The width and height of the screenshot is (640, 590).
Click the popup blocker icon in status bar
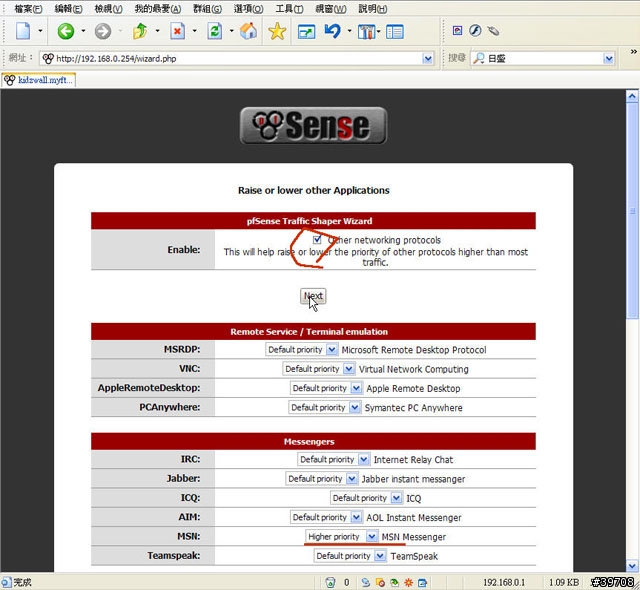click(x=380, y=582)
